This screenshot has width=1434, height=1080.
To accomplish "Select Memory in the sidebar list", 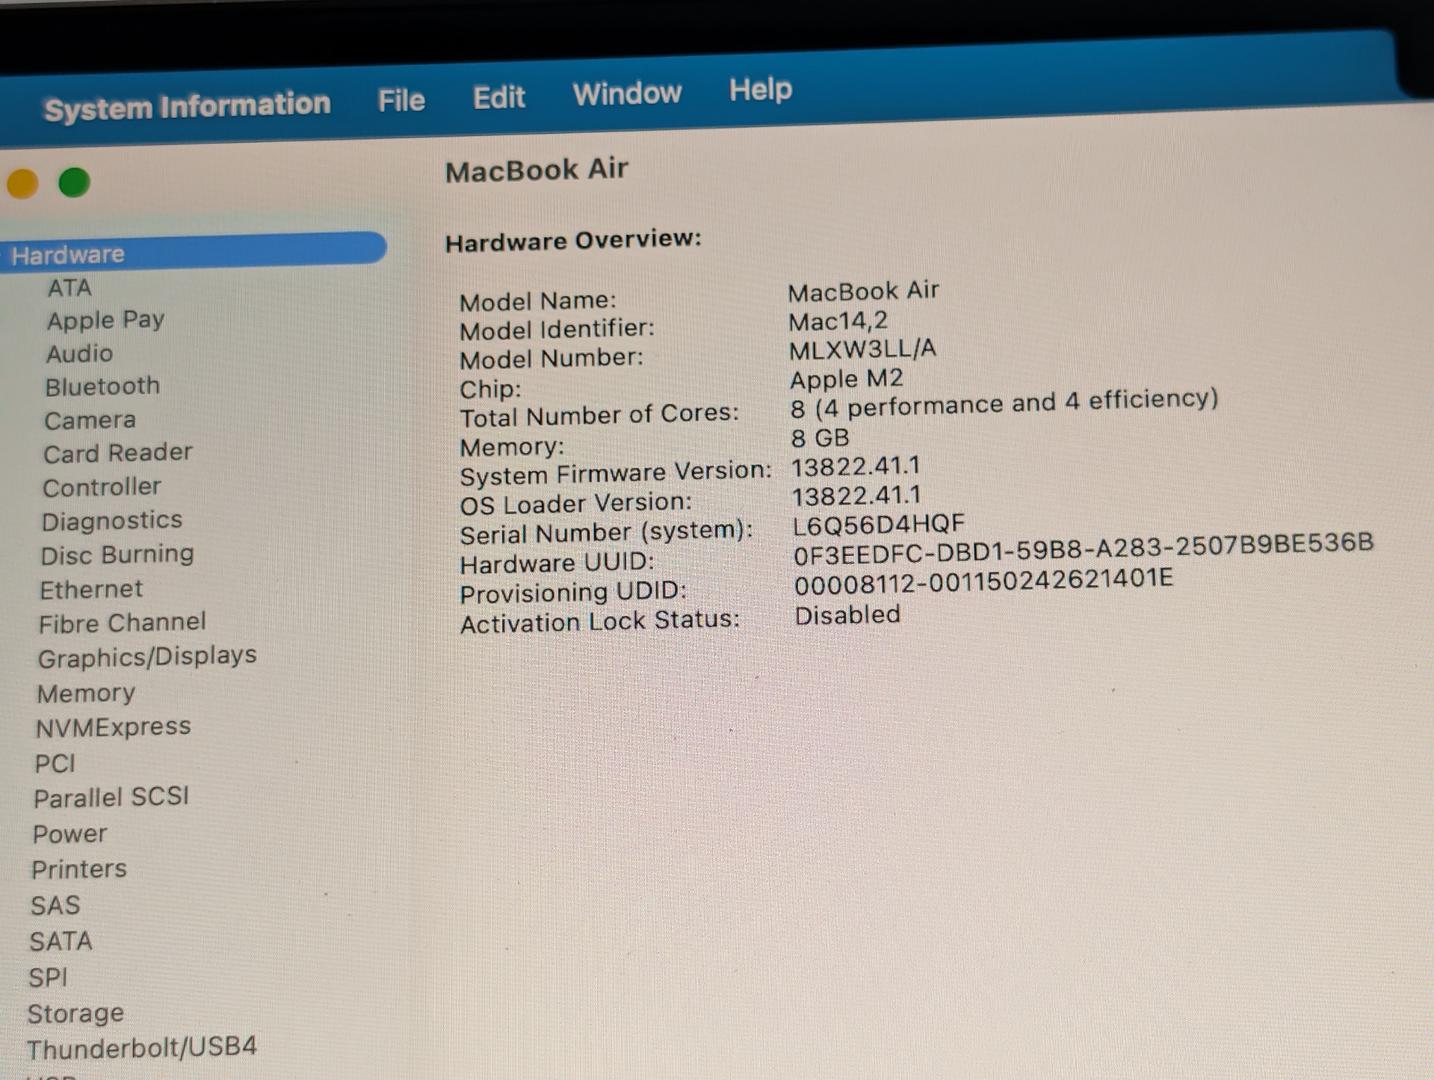I will [x=85, y=693].
